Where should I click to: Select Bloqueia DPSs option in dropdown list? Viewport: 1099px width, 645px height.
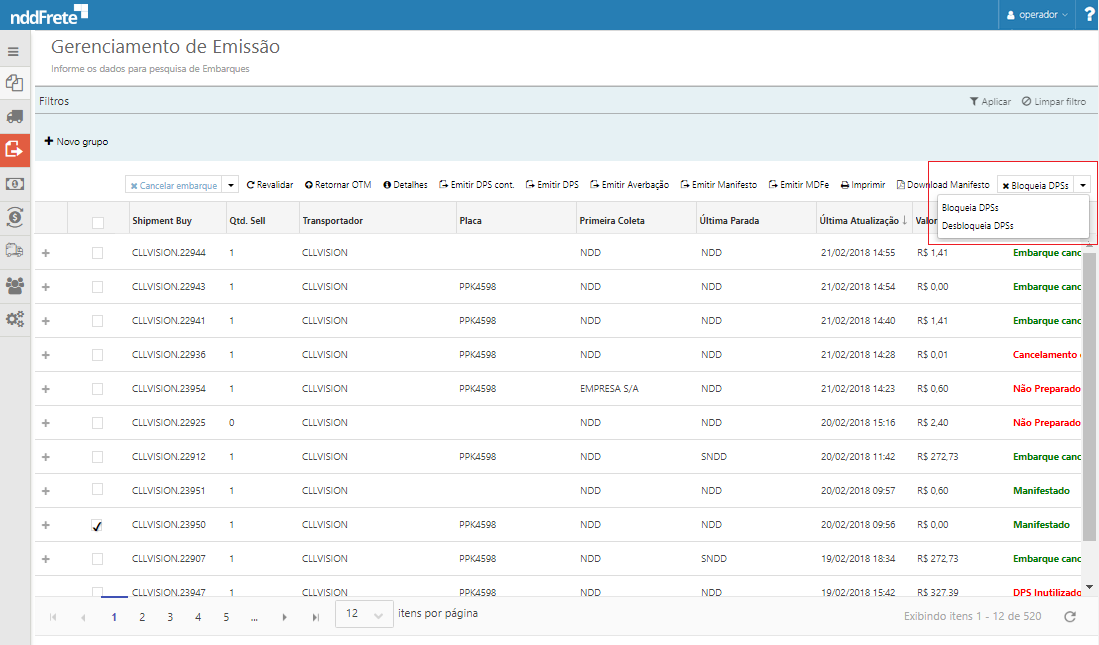970,207
